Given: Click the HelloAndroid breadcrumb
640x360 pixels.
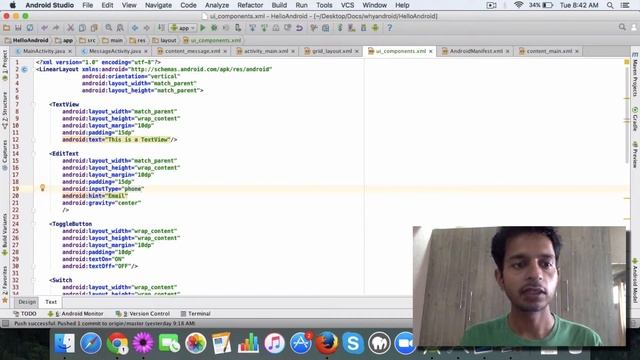Looking at the screenshot, I should click(27, 40).
